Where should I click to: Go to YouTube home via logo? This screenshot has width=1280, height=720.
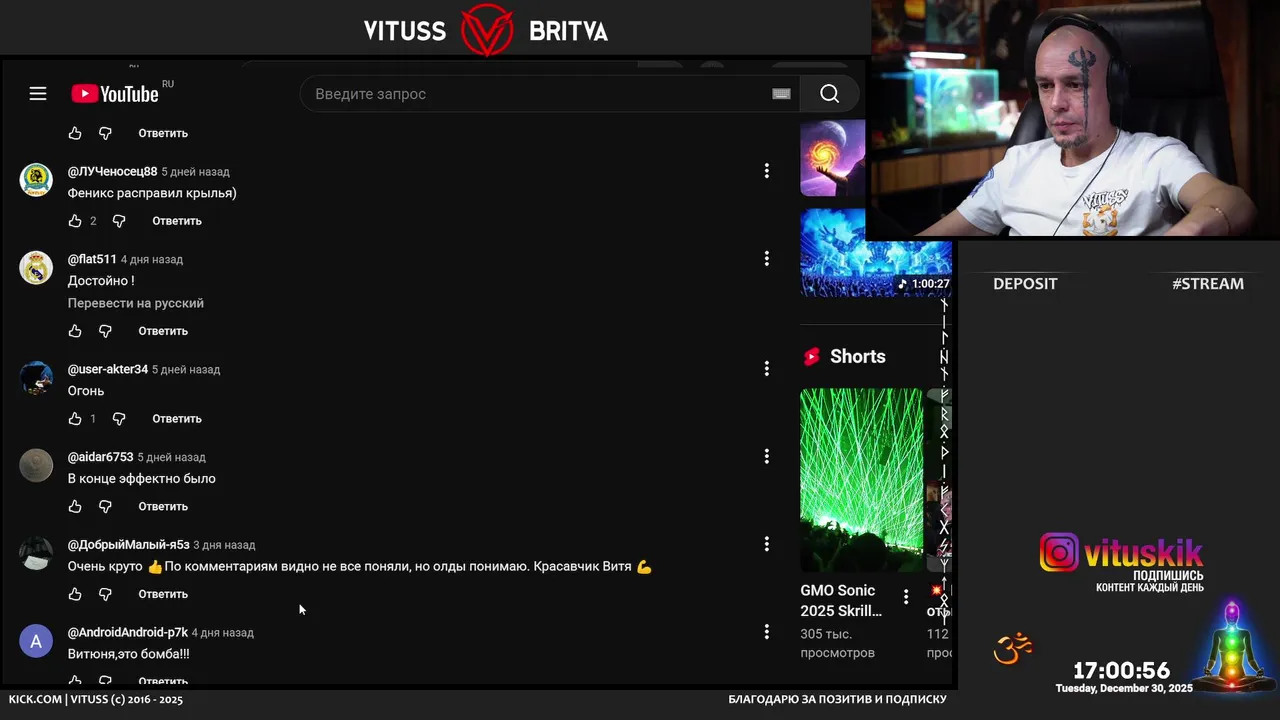tap(115, 94)
